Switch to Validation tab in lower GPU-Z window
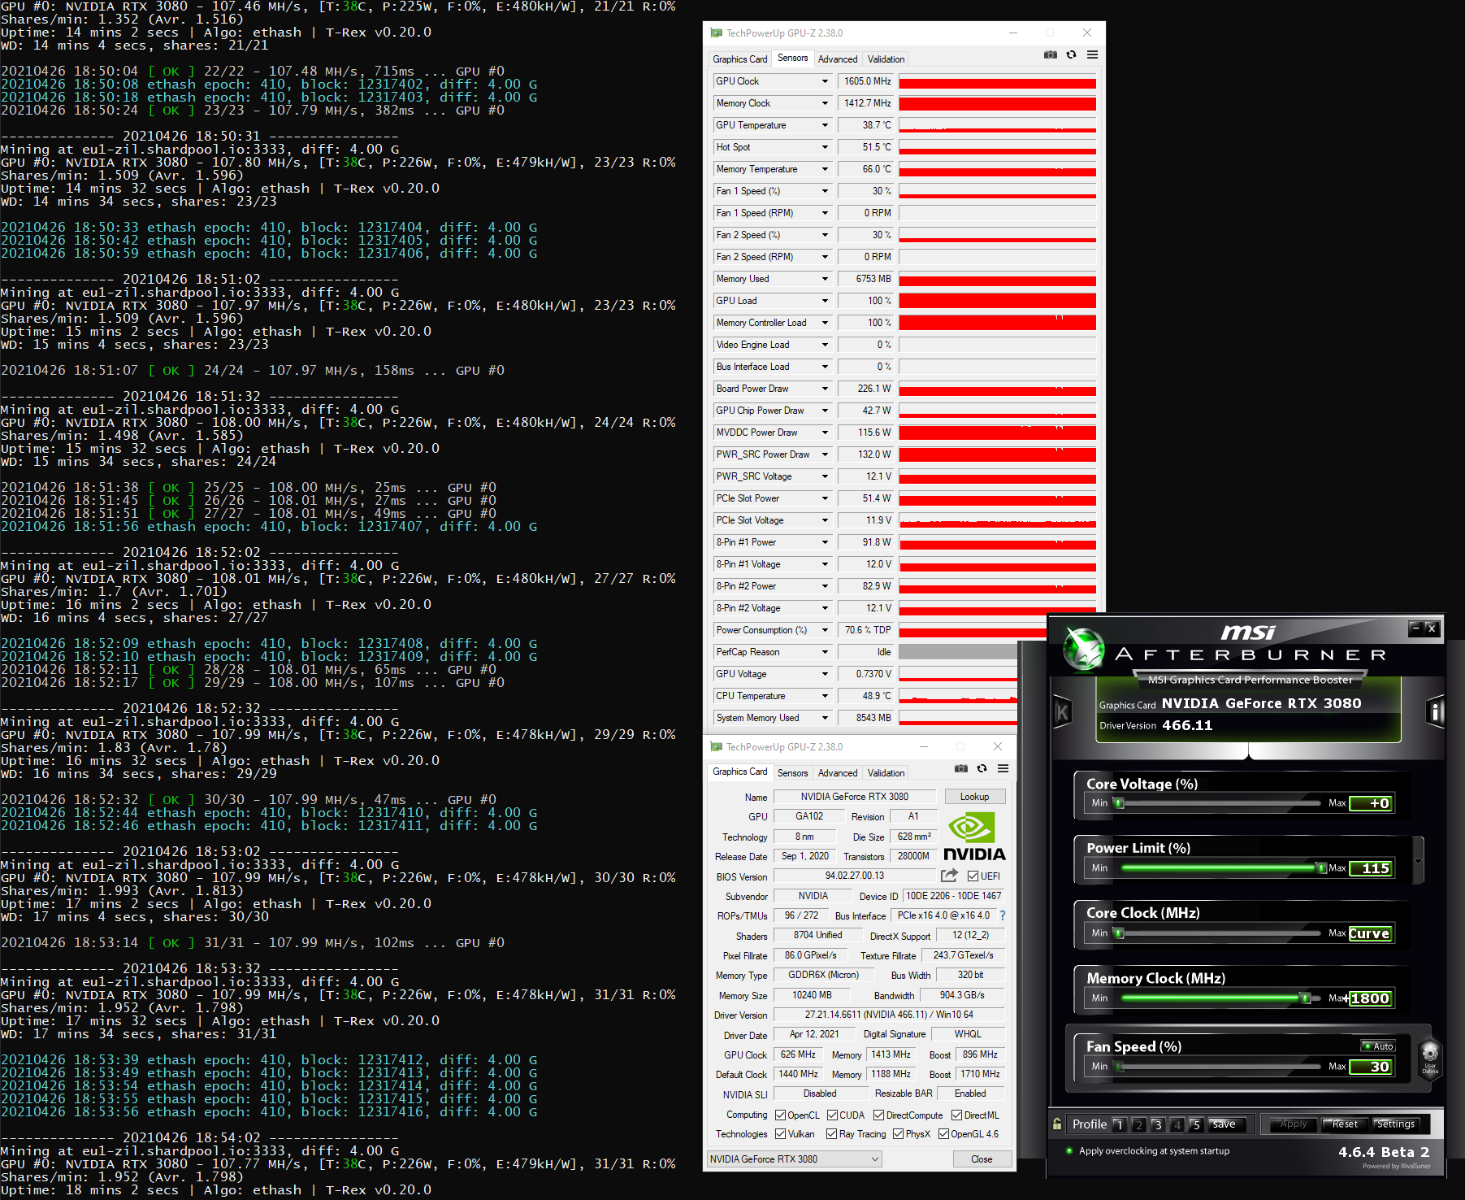The width and height of the screenshot is (1465, 1200). [x=886, y=773]
